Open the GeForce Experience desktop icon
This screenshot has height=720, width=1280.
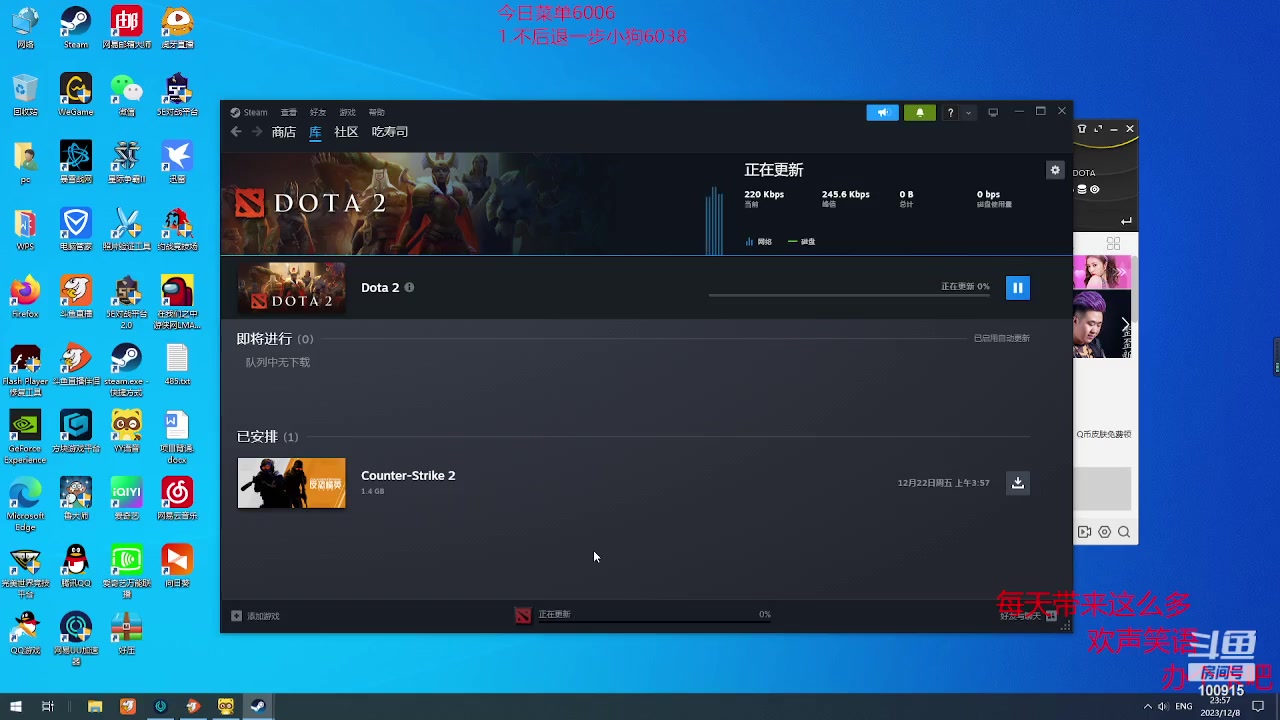[25, 437]
